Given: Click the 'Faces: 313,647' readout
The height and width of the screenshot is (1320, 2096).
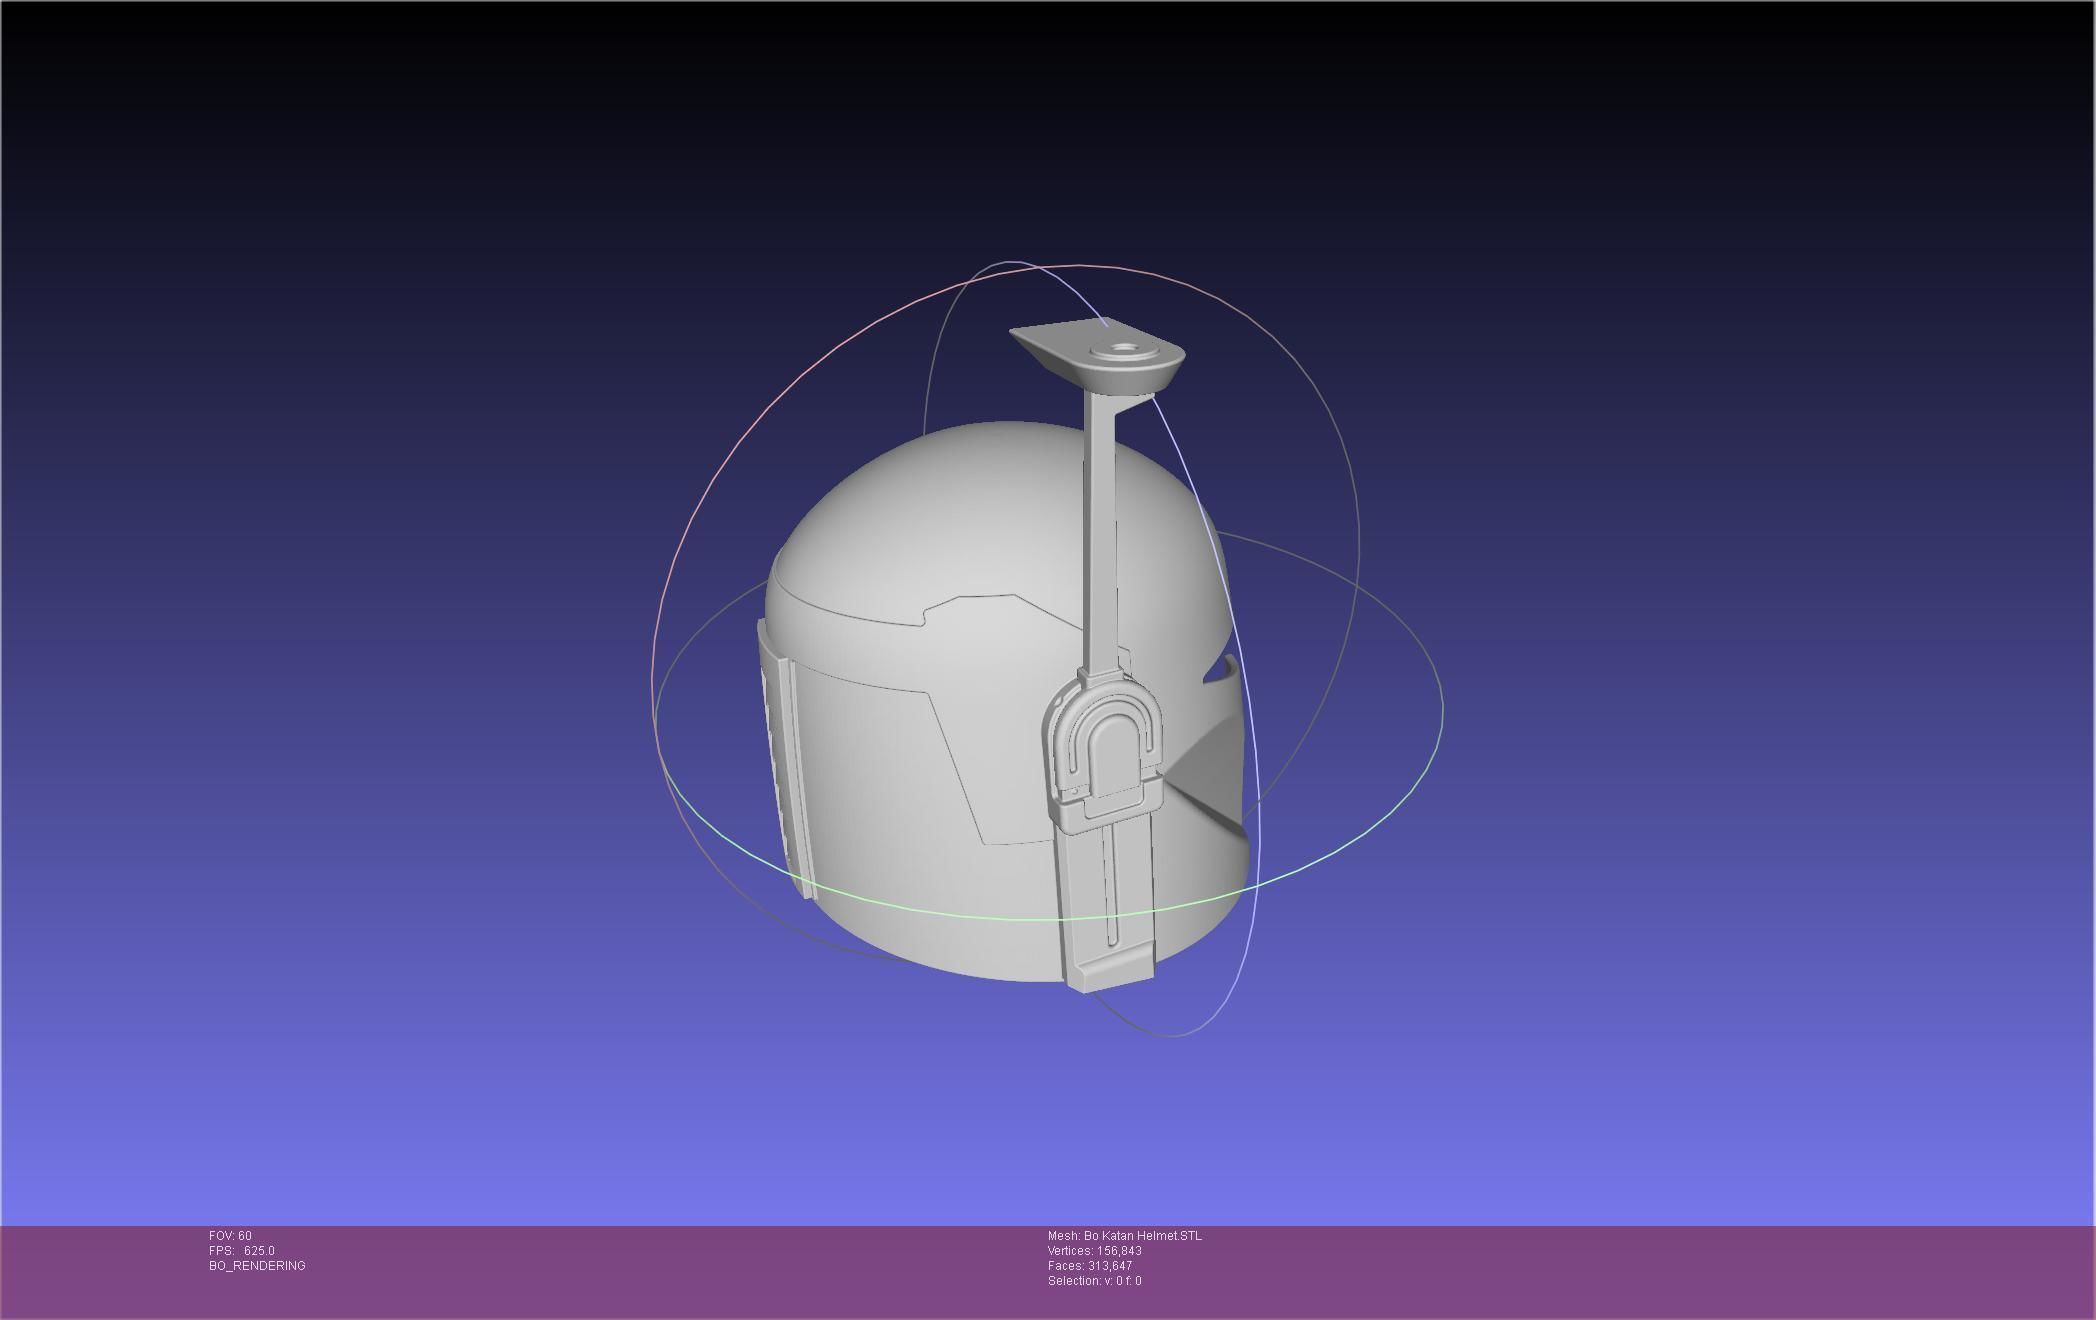Looking at the screenshot, I should [x=1090, y=1266].
